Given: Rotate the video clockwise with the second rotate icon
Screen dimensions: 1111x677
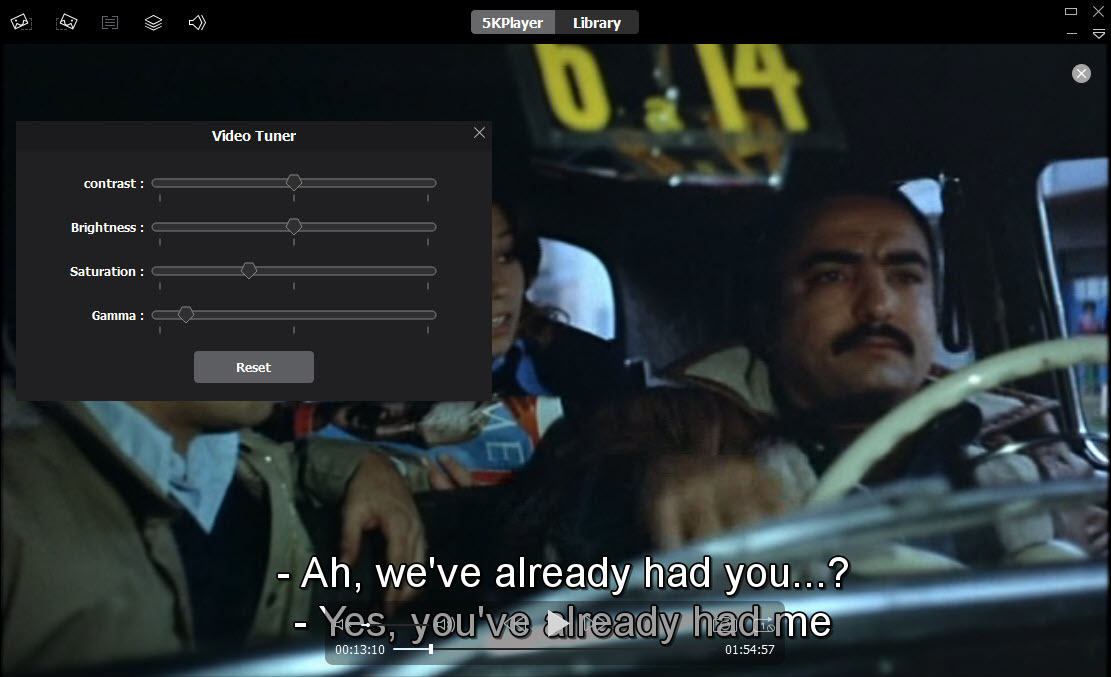Looking at the screenshot, I should [x=67, y=23].
